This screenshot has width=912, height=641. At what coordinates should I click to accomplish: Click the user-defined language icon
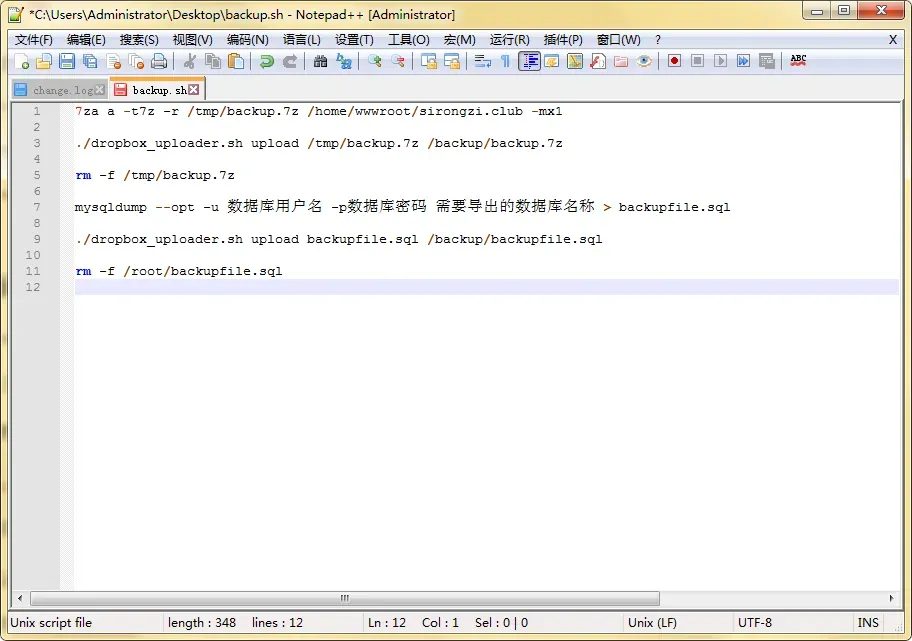click(x=552, y=61)
